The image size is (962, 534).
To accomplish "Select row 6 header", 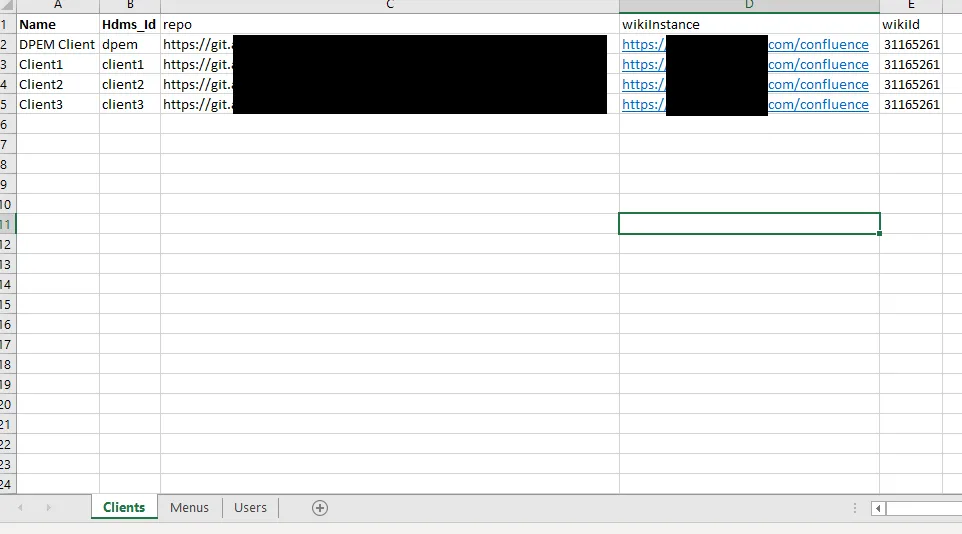I will [7, 125].
